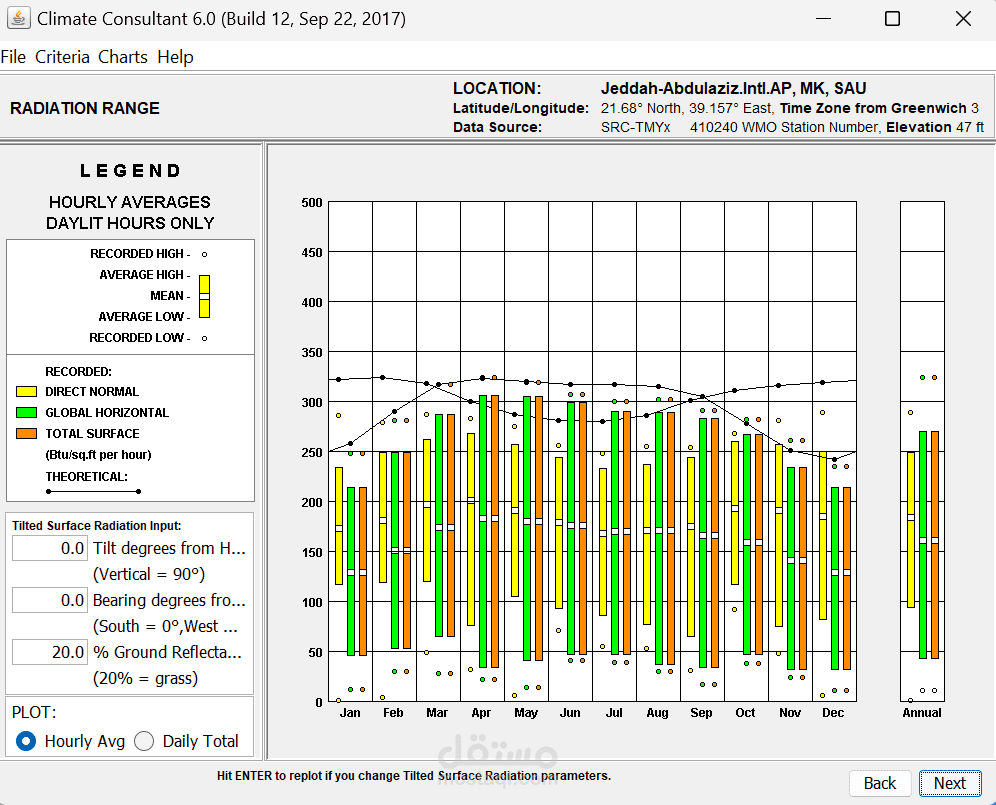Click the Direct Normal yellow legend swatch
996x805 pixels.
coord(27,391)
